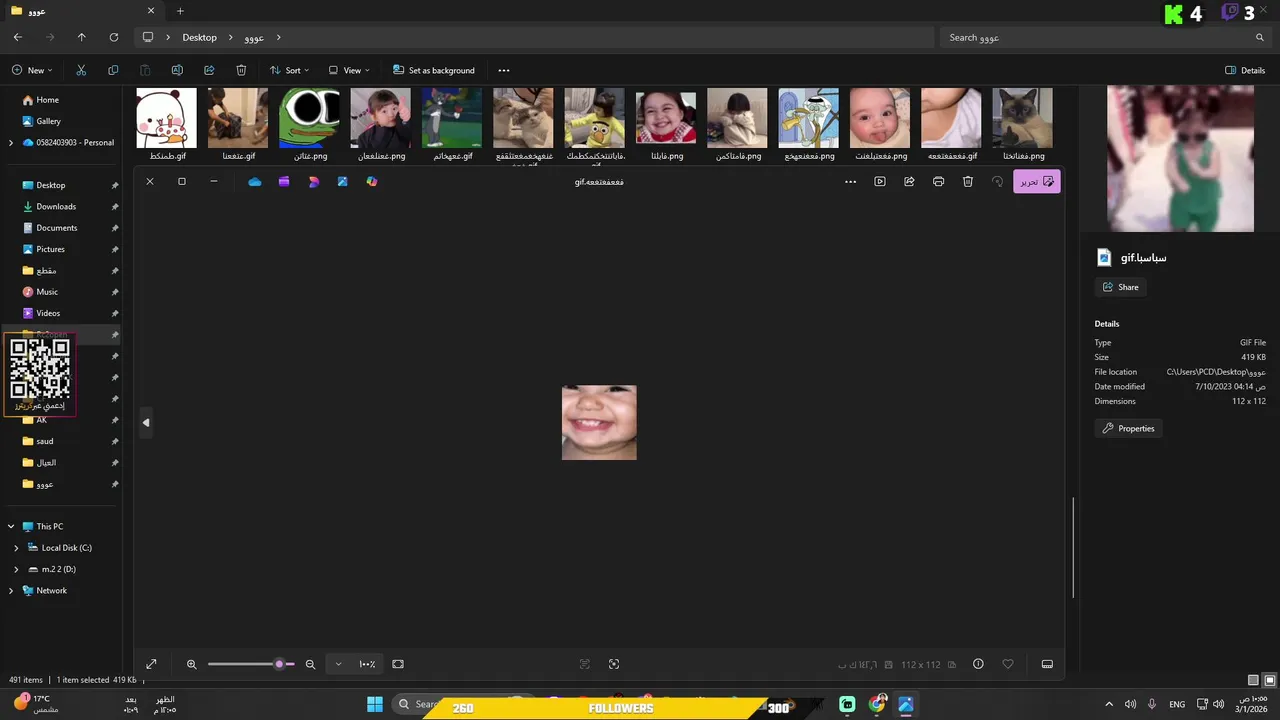Go up one folder level
1280x720 pixels.
82,37
